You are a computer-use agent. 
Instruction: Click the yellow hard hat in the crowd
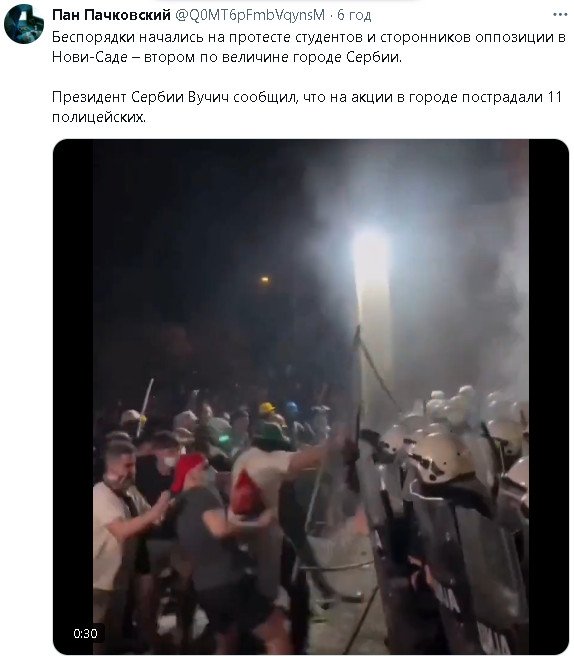tap(267, 407)
